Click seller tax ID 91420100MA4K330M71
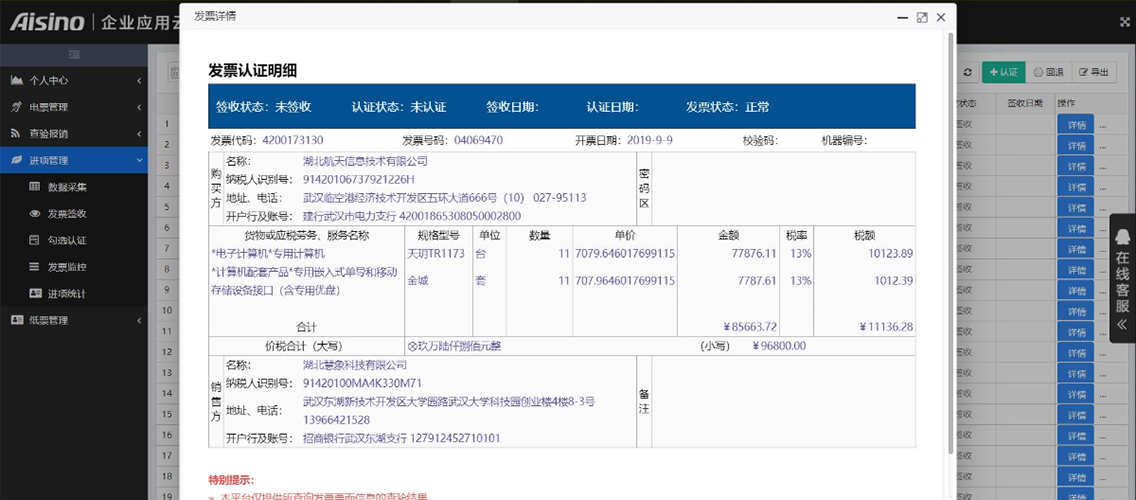Image resolution: width=1136 pixels, height=500 pixels. pyautogui.click(x=362, y=383)
